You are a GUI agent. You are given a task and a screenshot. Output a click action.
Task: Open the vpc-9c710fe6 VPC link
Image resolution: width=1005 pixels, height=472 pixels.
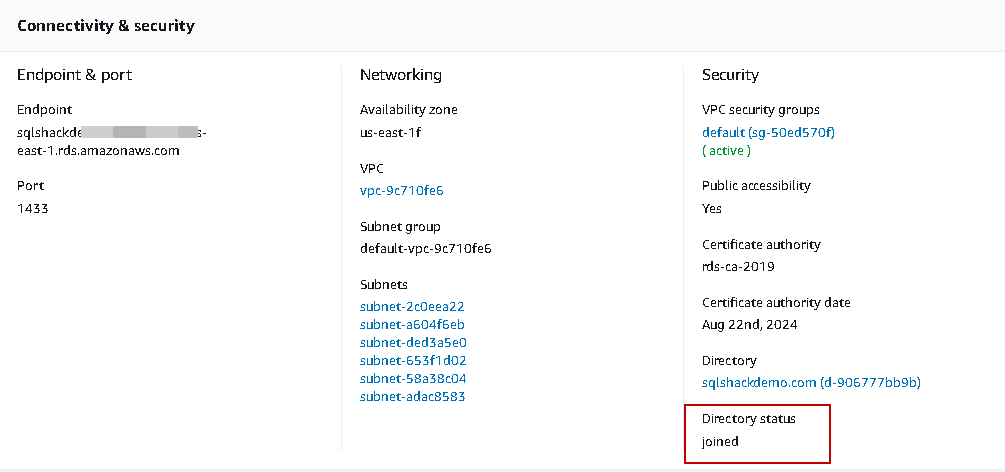click(x=401, y=190)
